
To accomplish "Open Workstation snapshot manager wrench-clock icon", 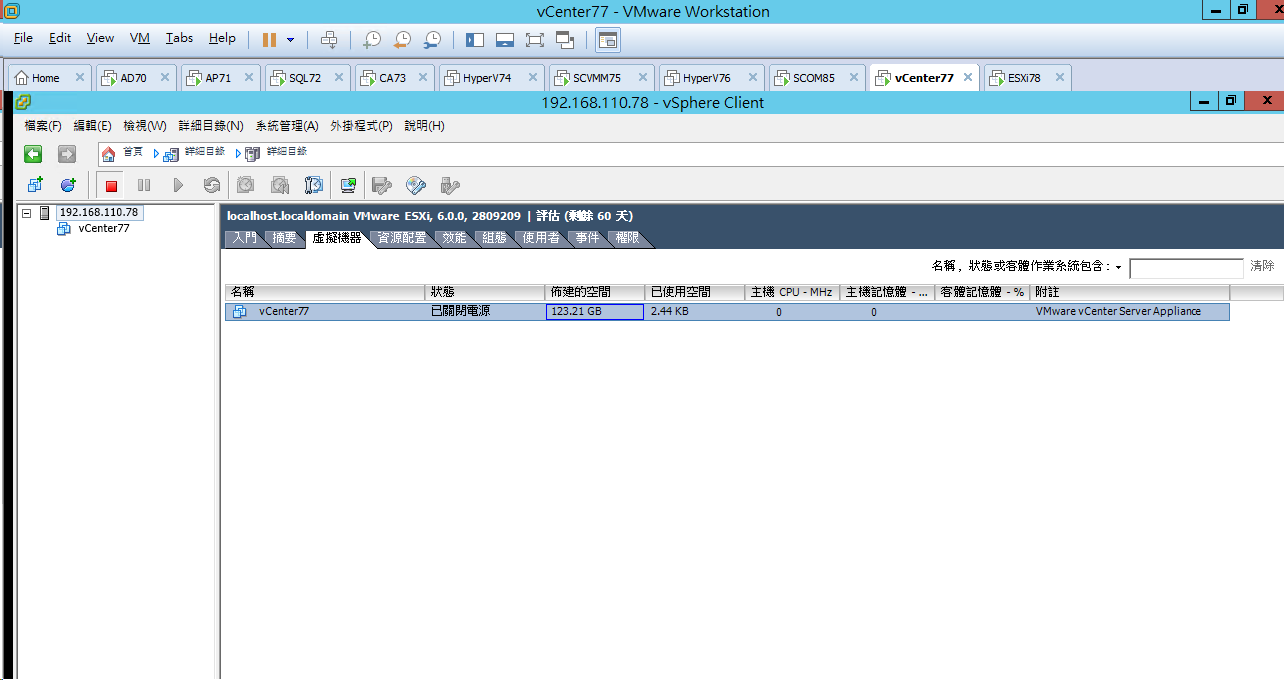I will click(x=433, y=39).
